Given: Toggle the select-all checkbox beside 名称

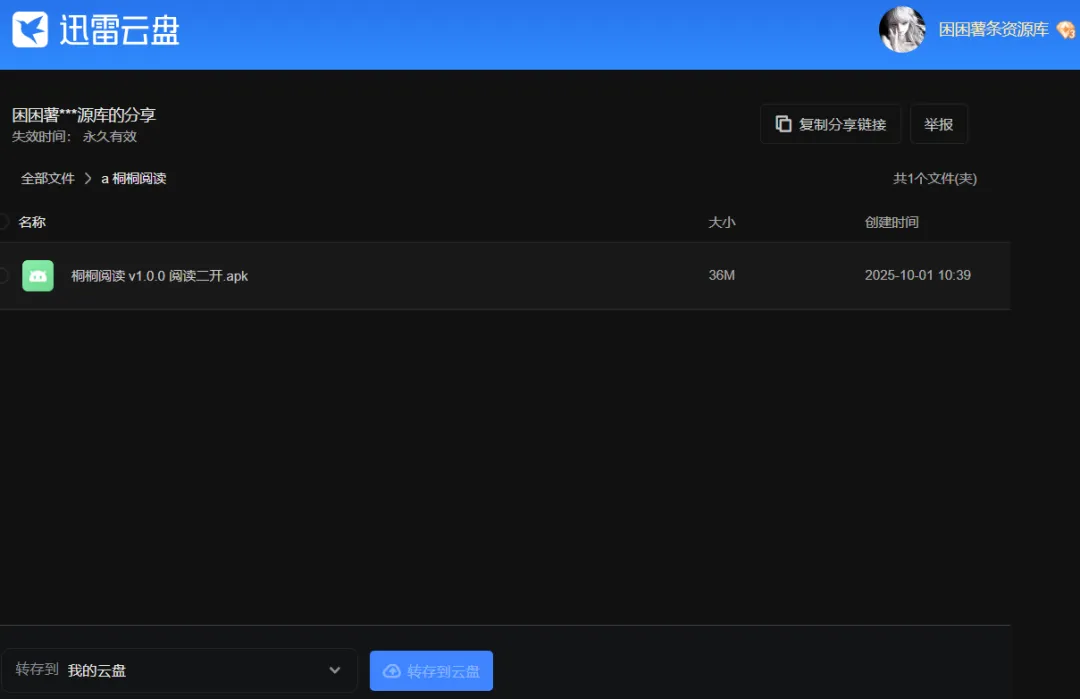Looking at the screenshot, I should tap(3, 222).
